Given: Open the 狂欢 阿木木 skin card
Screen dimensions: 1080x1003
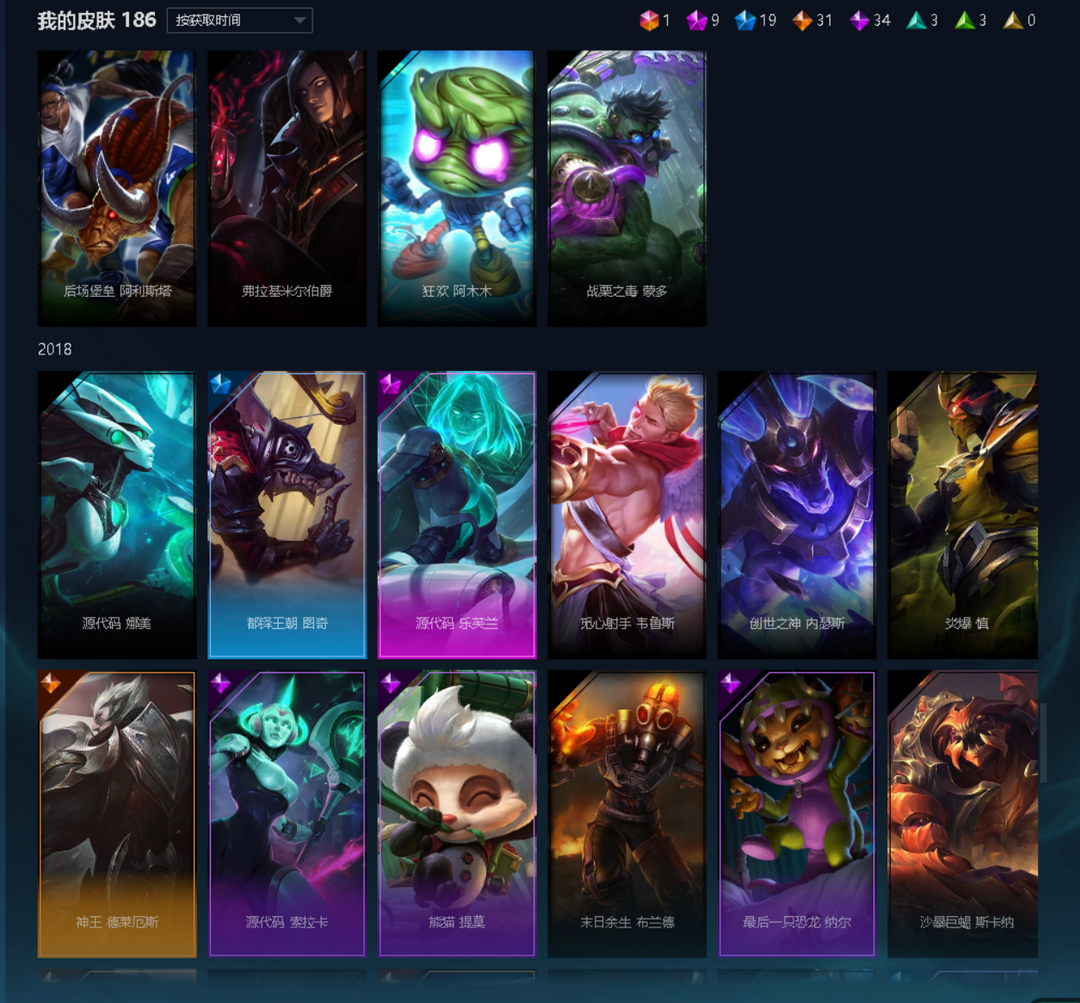Looking at the screenshot, I should coord(457,187).
